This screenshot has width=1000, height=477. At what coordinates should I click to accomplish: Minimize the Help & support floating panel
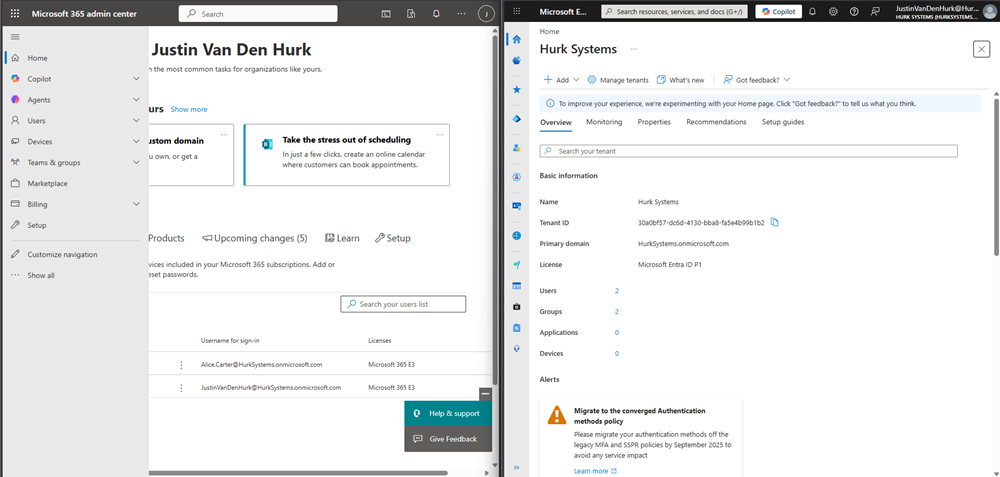tap(485, 394)
